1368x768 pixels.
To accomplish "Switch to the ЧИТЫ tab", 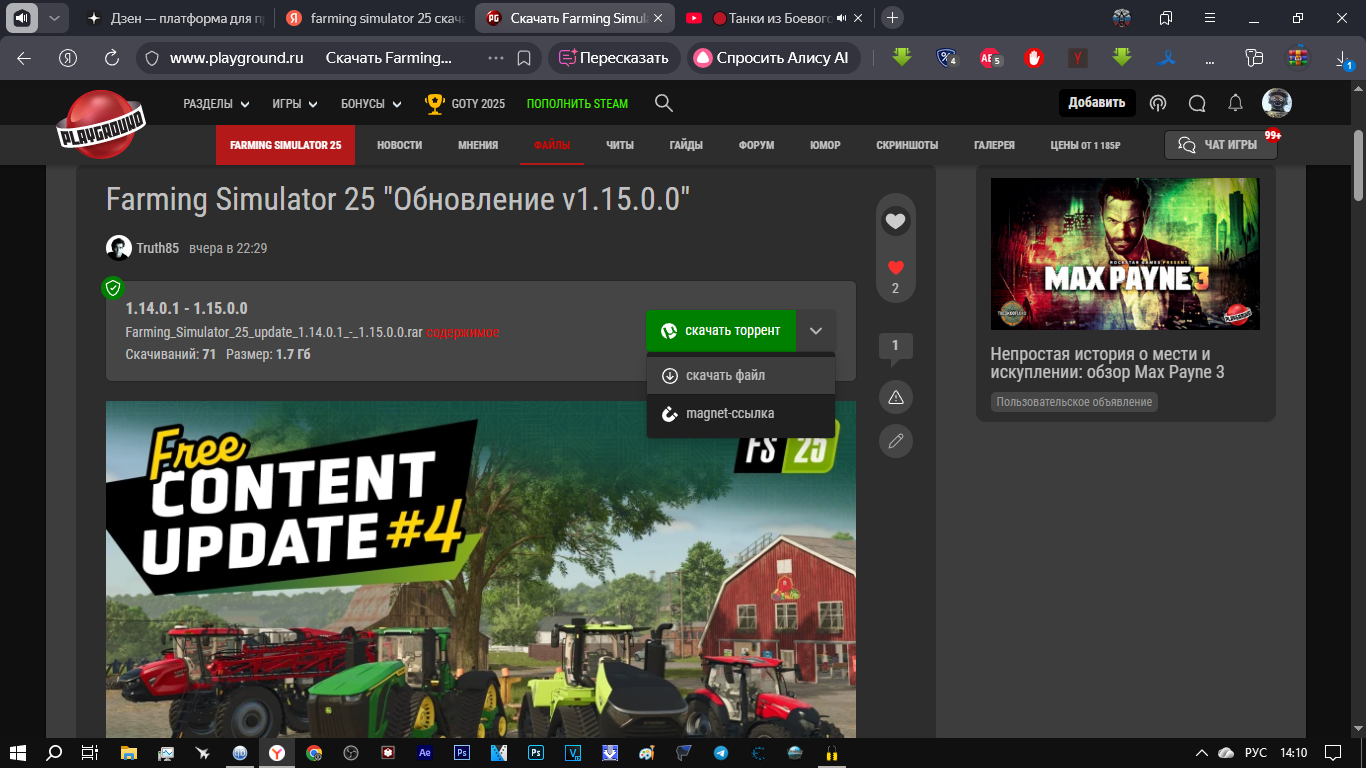I will click(x=620, y=145).
